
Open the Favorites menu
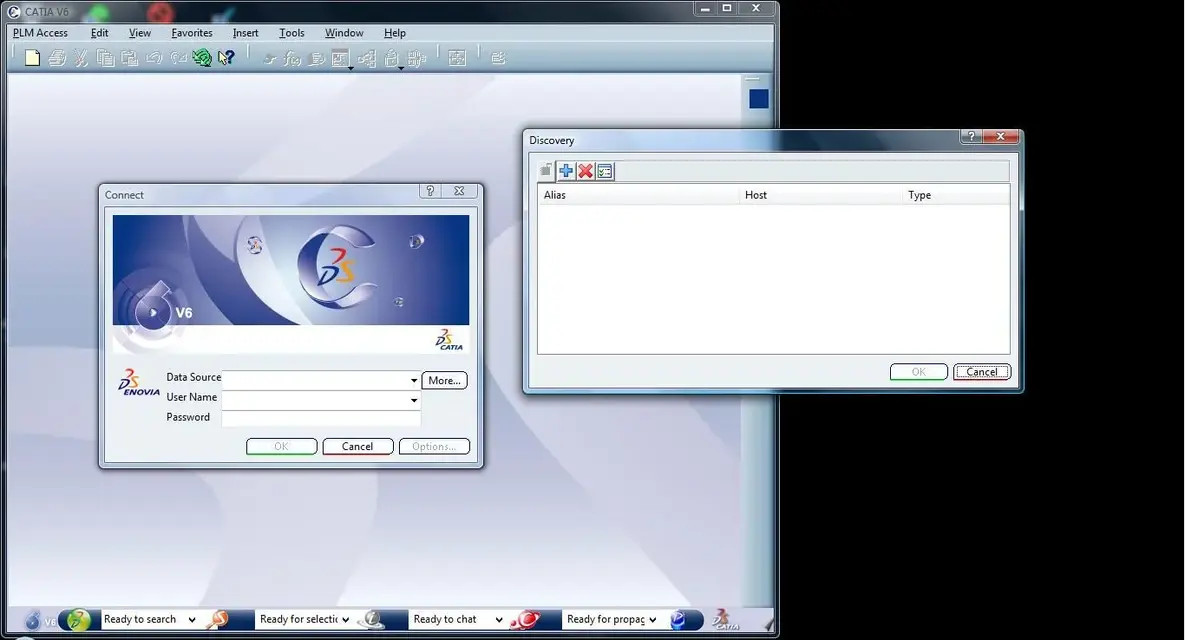[192, 33]
